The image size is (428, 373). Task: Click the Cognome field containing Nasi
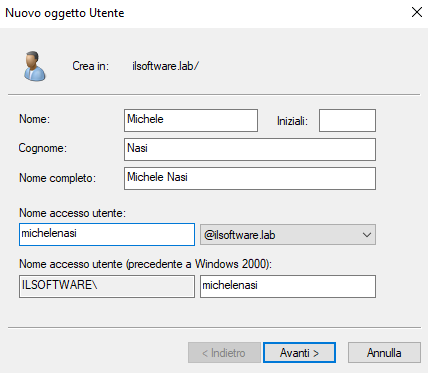tap(250, 149)
